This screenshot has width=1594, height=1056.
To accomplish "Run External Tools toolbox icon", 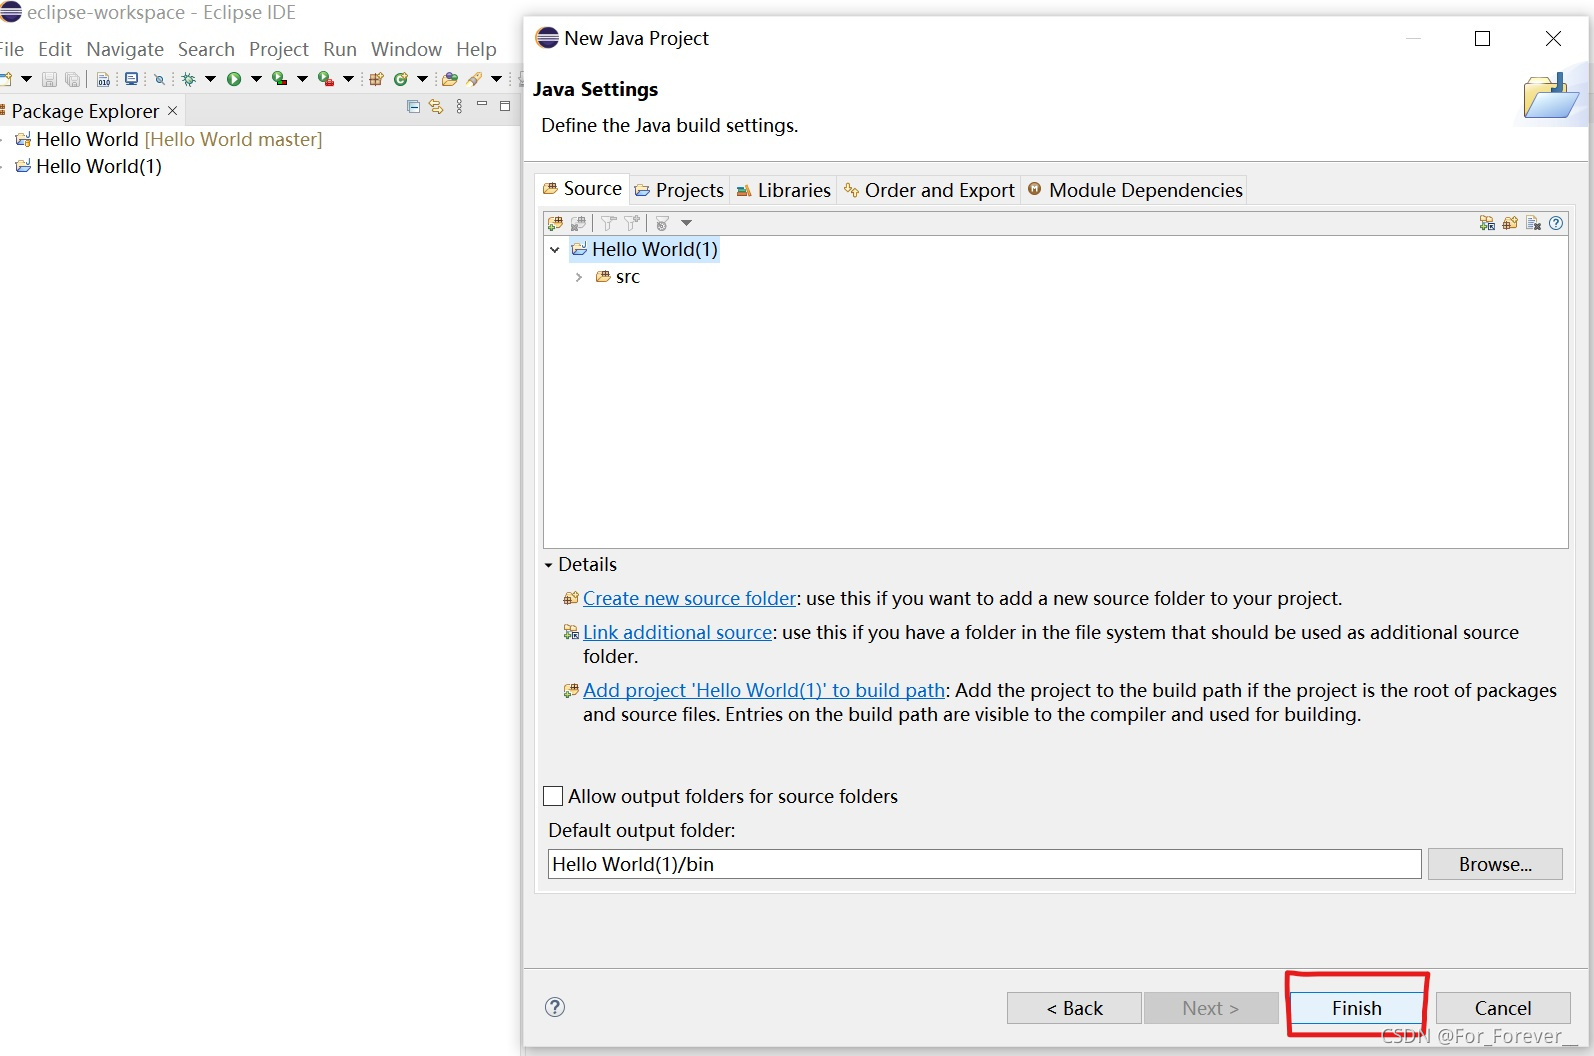I will [x=325, y=78].
